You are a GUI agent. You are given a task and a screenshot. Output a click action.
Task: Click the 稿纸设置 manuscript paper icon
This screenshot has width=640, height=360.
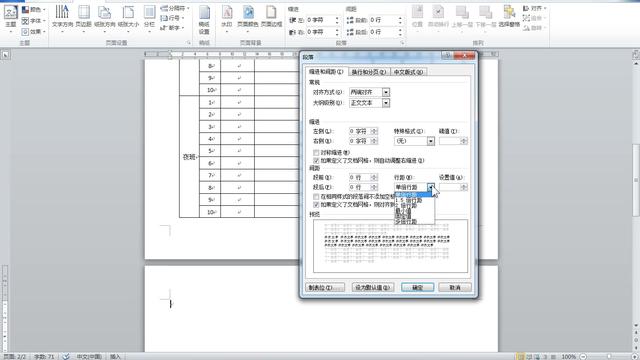[x=204, y=20]
